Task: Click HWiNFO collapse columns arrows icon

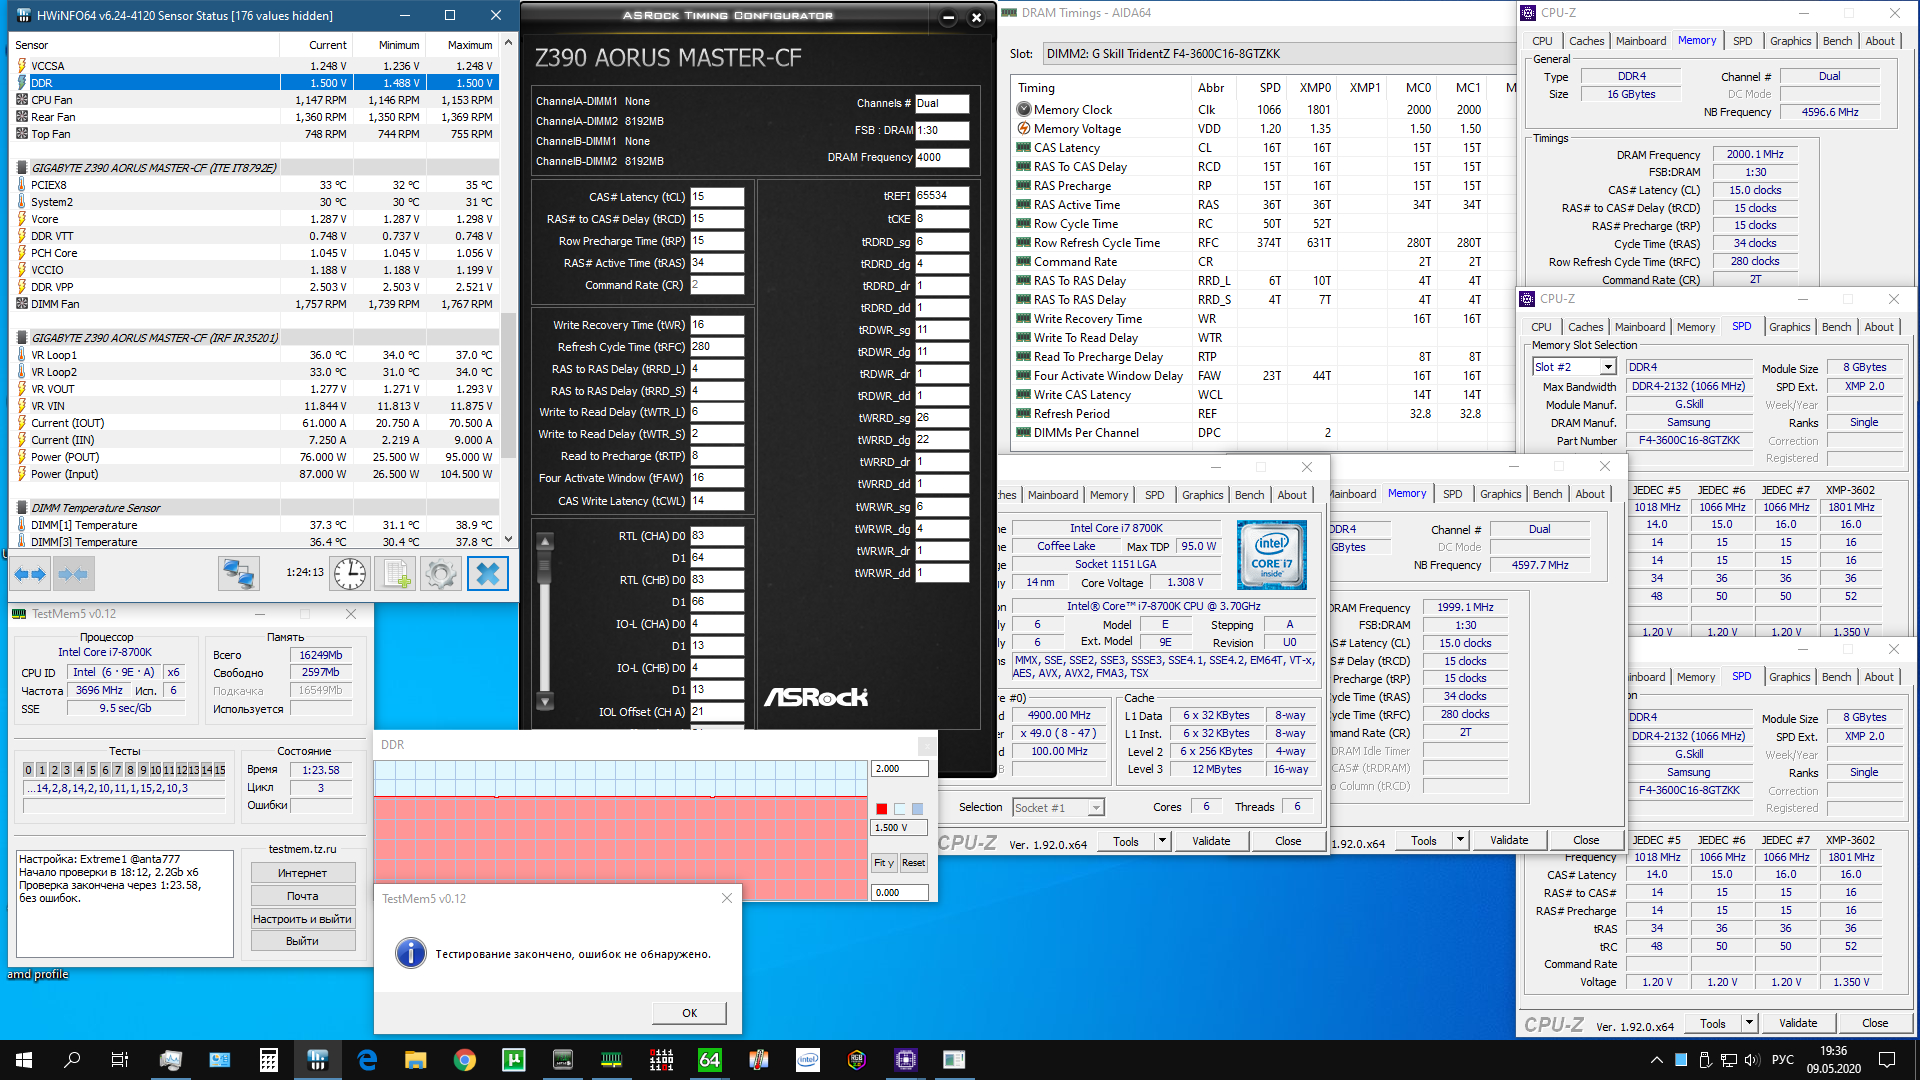Action: [x=74, y=574]
